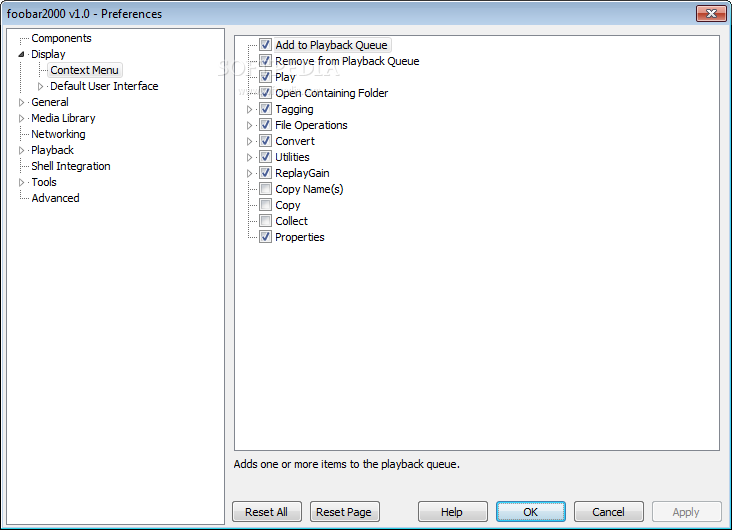Viewport: 732px width, 530px height.
Task: Expand the General tree node
Action: [x=21, y=102]
